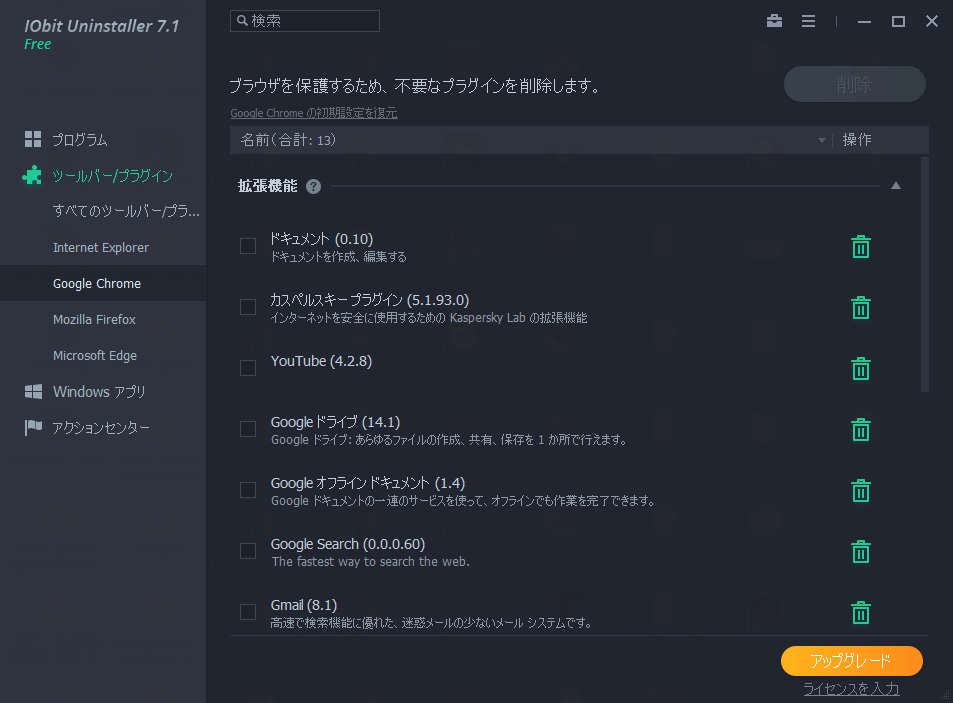Check the Gmail (8.1) checkbox
The height and width of the screenshot is (703, 953).
point(248,612)
